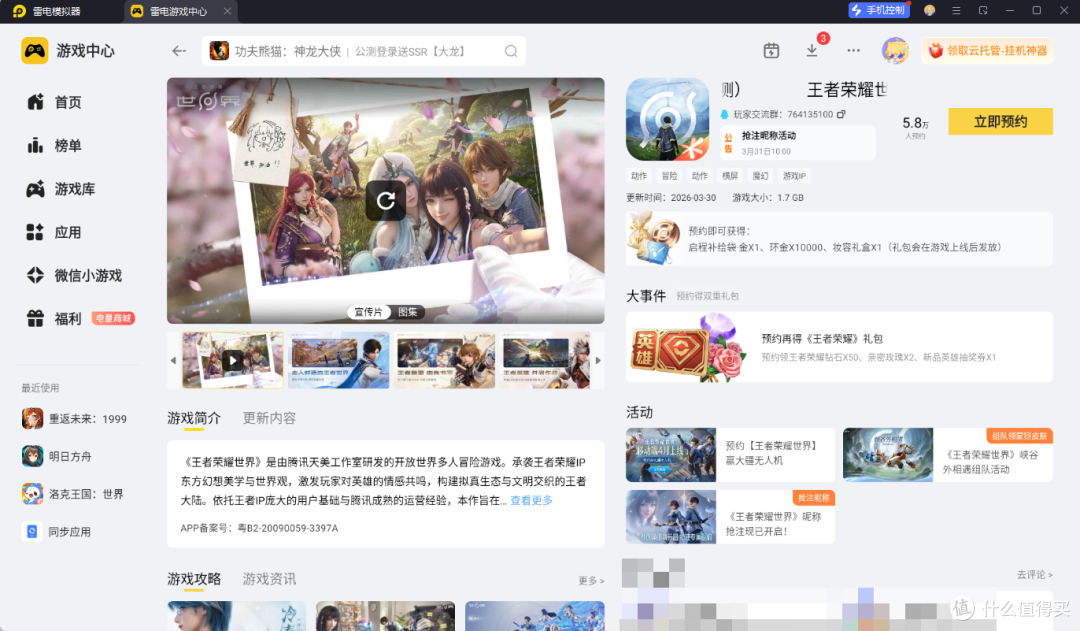
Task: Go back with the left arrow
Action: click(x=179, y=51)
